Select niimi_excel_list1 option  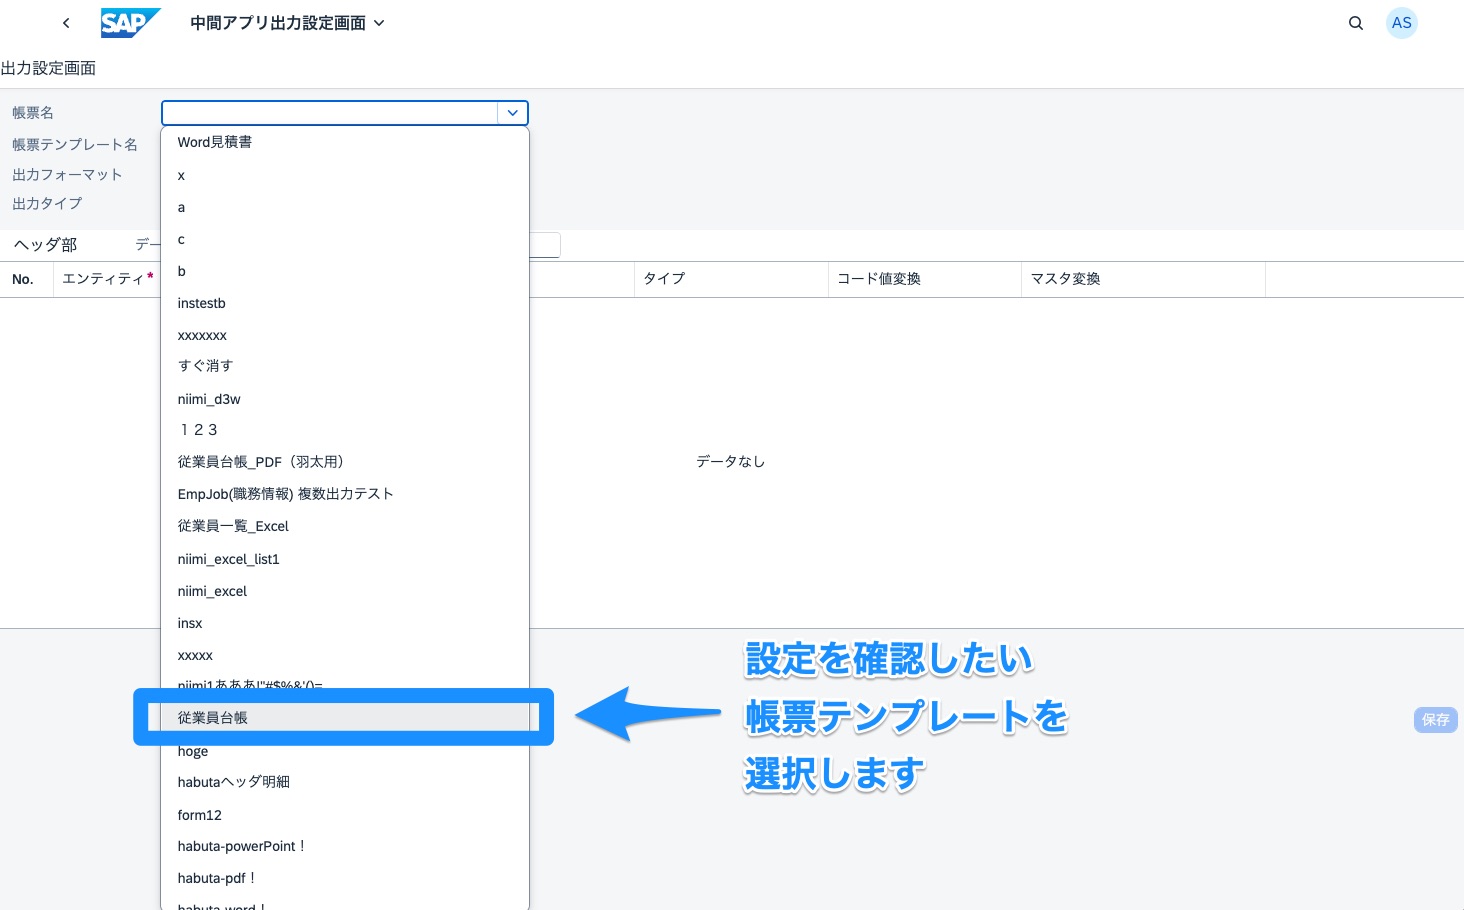[x=345, y=559]
